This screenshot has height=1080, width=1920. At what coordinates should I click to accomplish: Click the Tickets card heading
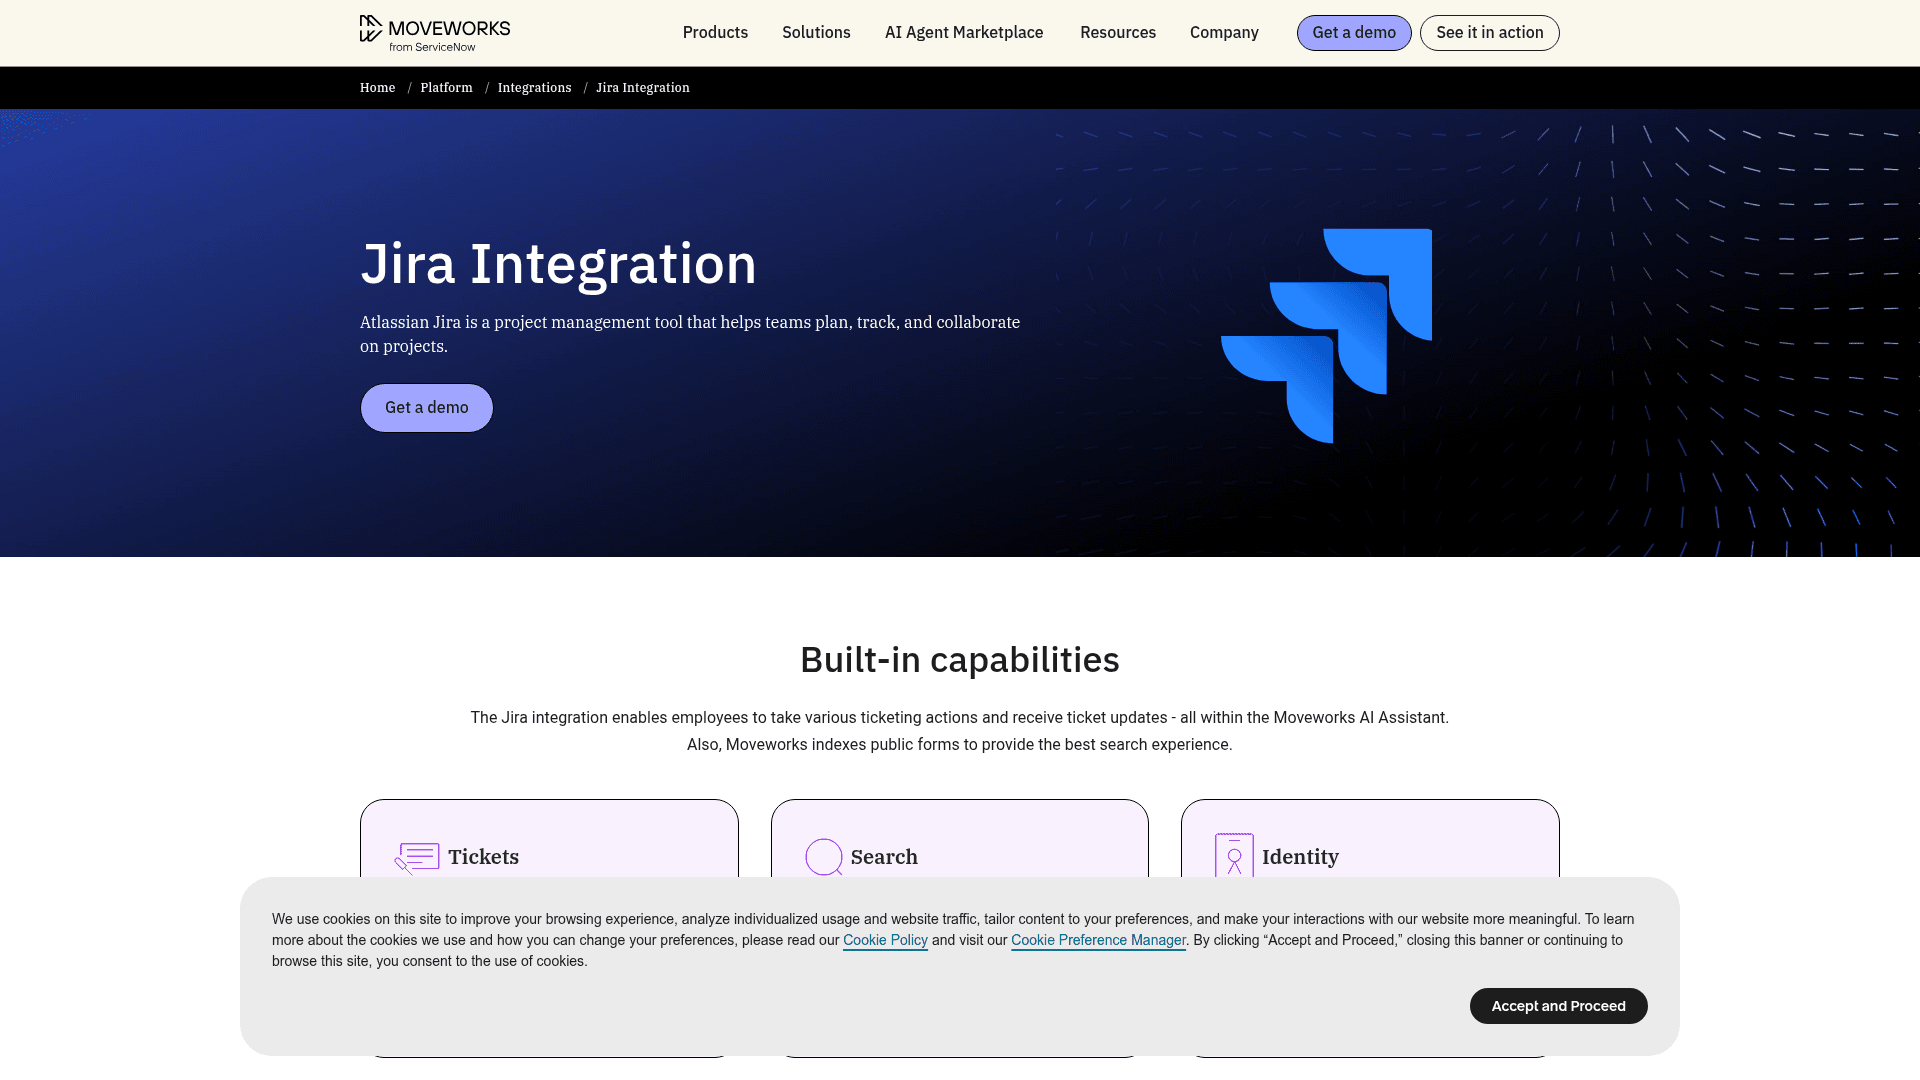coord(483,857)
